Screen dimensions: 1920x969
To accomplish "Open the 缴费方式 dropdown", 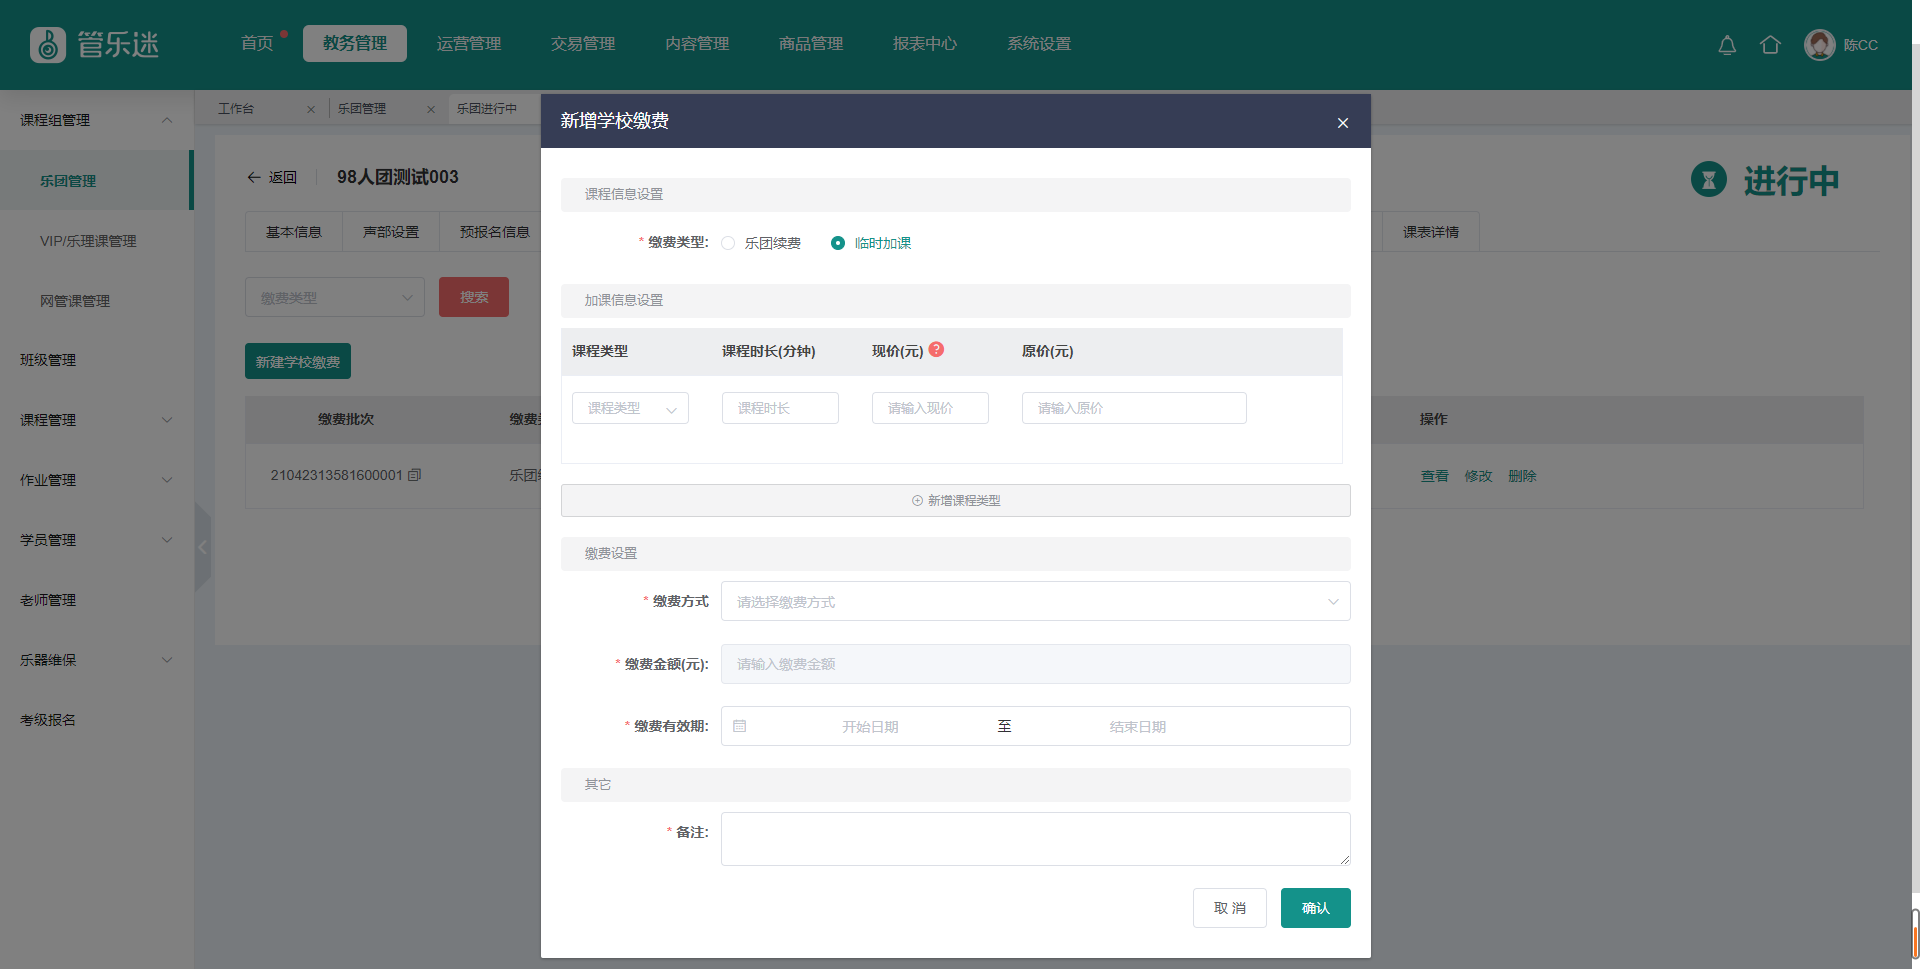I will [1035, 601].
